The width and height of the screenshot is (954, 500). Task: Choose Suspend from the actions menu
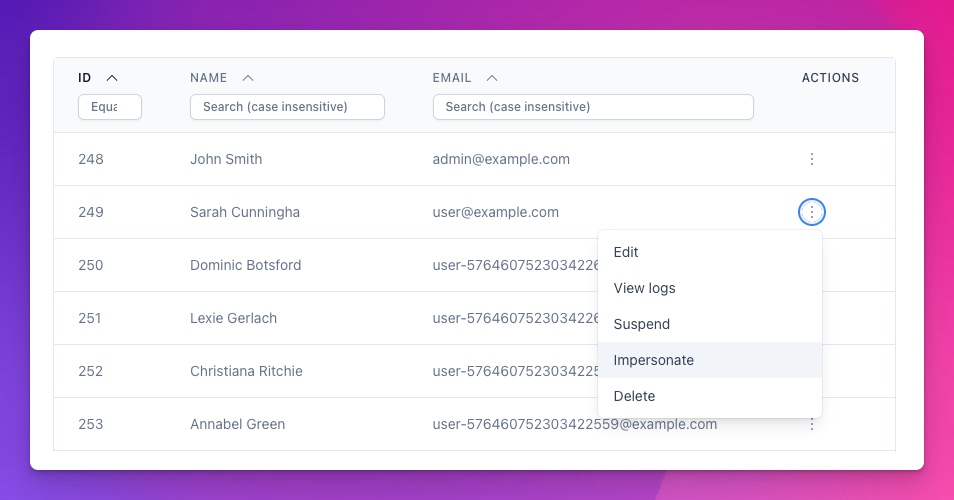pos(641,324)
